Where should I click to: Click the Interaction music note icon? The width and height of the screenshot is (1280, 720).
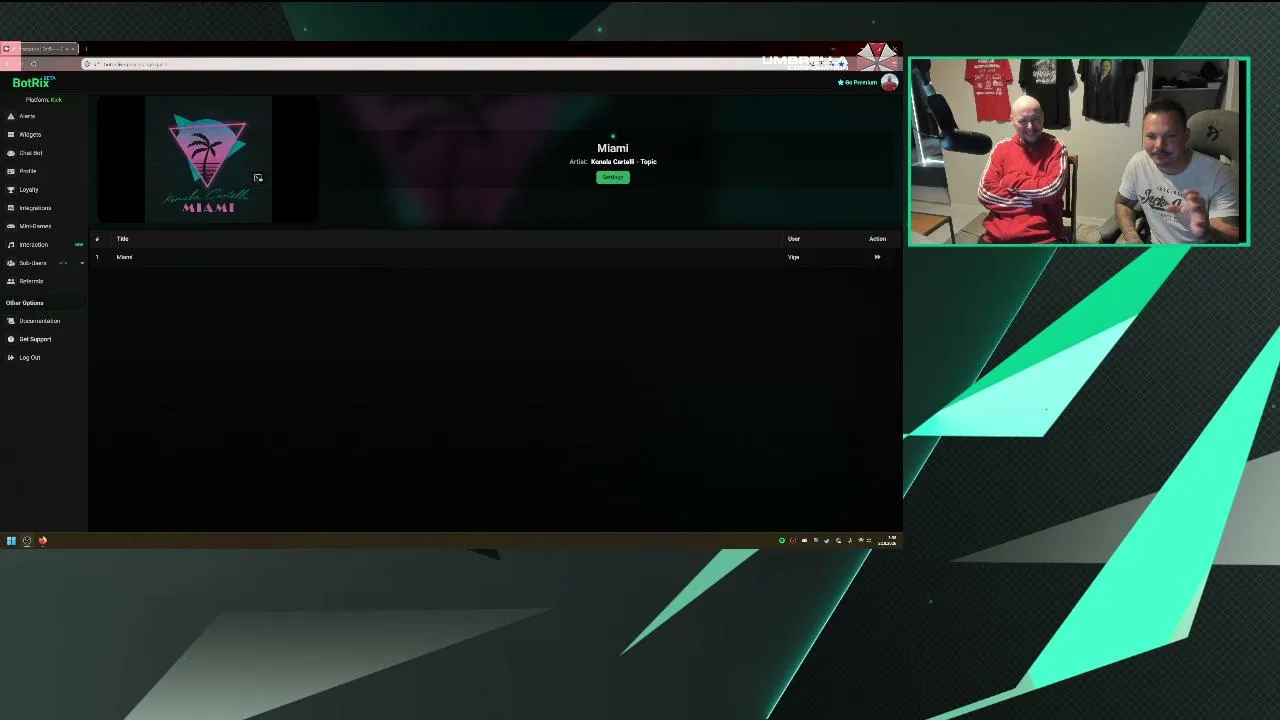(x=11, y=245)
